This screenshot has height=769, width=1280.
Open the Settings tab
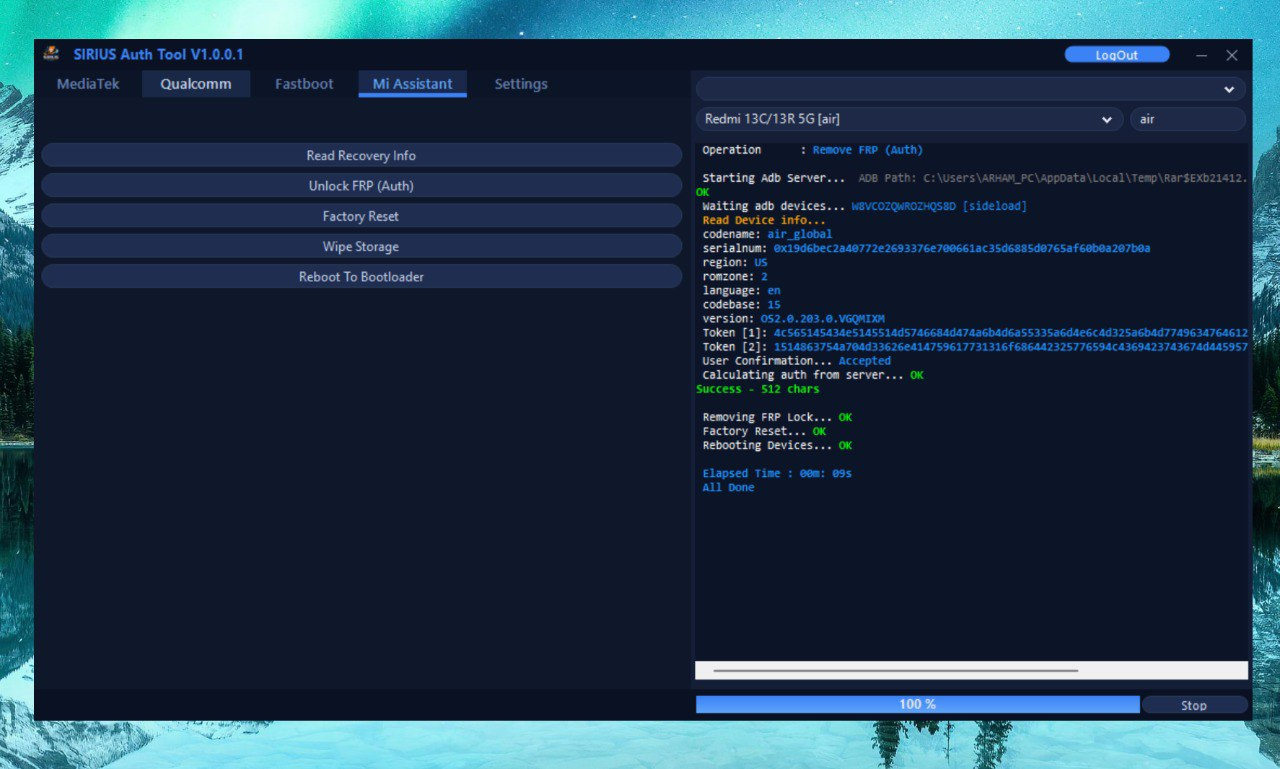[521, 84]
